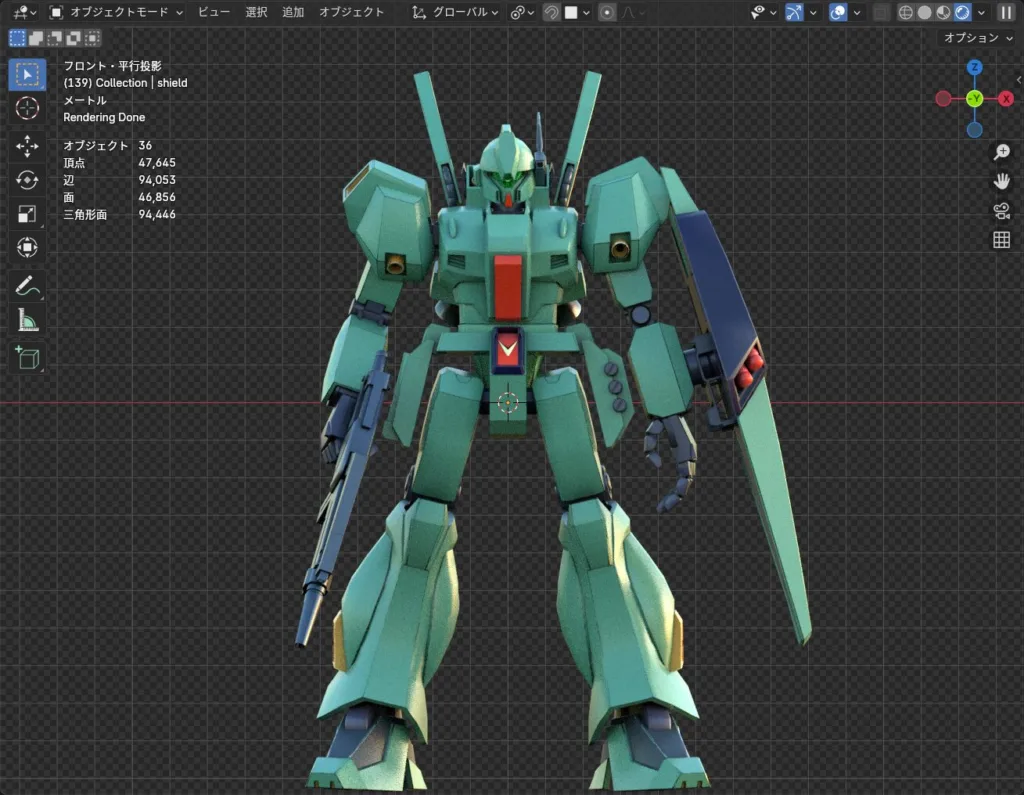This screenshot has width=1024, height=795.
Task: Pause rendering with the pause button
Action: coord(1006,12)
